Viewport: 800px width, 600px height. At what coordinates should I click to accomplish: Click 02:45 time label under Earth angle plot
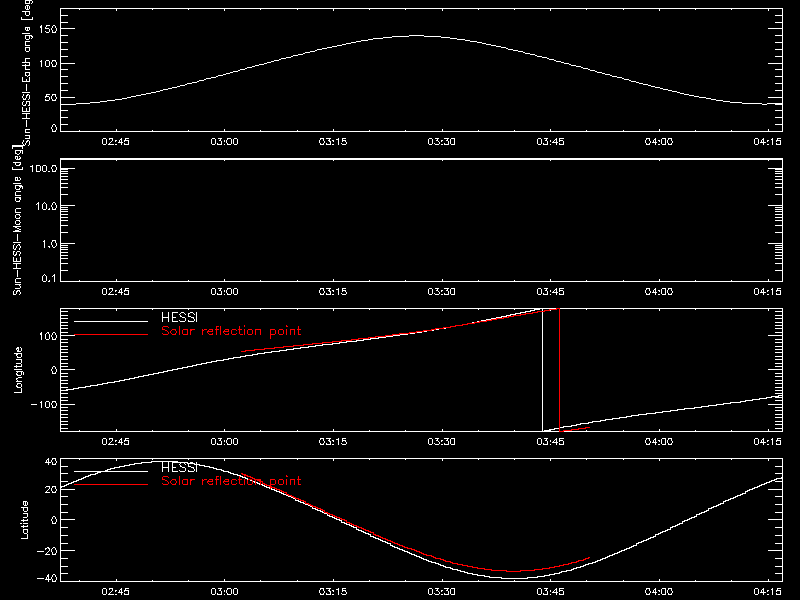click(x=115, y=141)
